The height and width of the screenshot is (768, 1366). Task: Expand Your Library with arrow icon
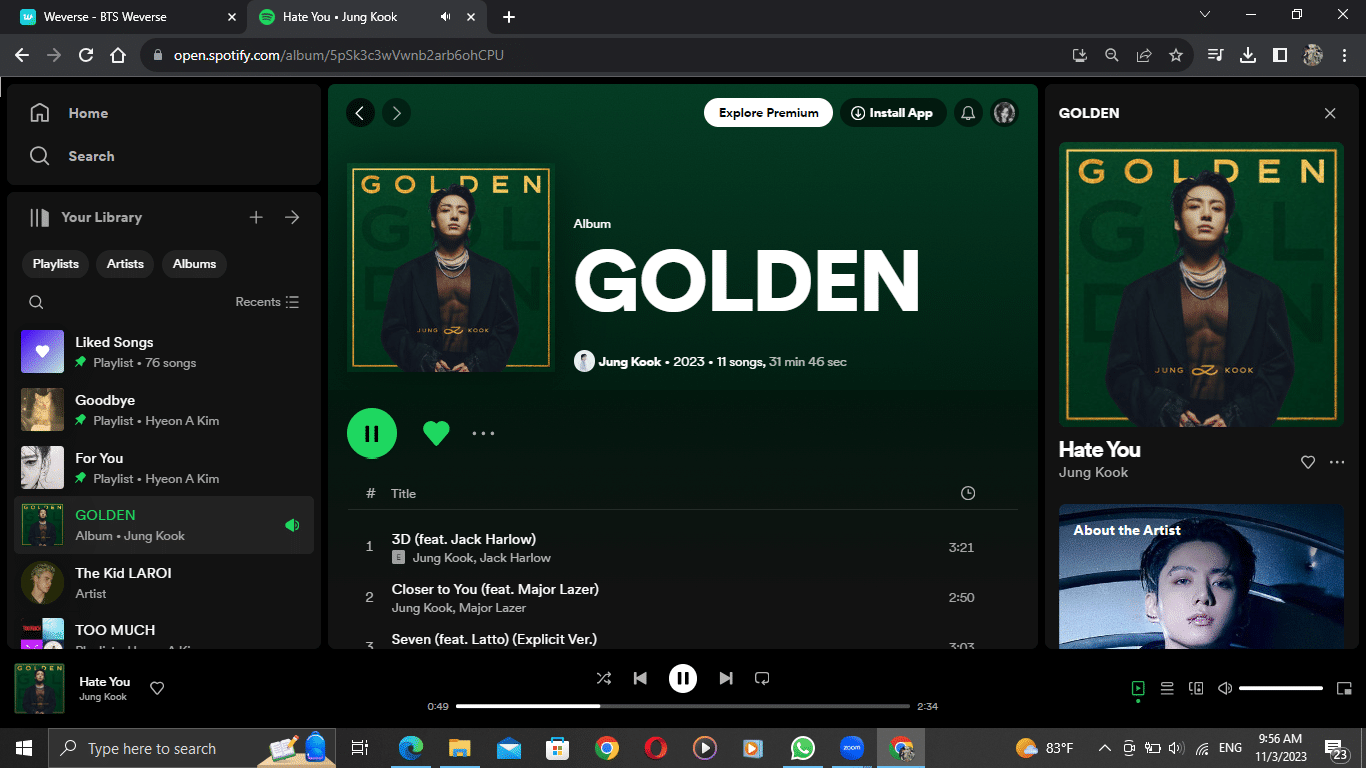(x=292, y=217)
